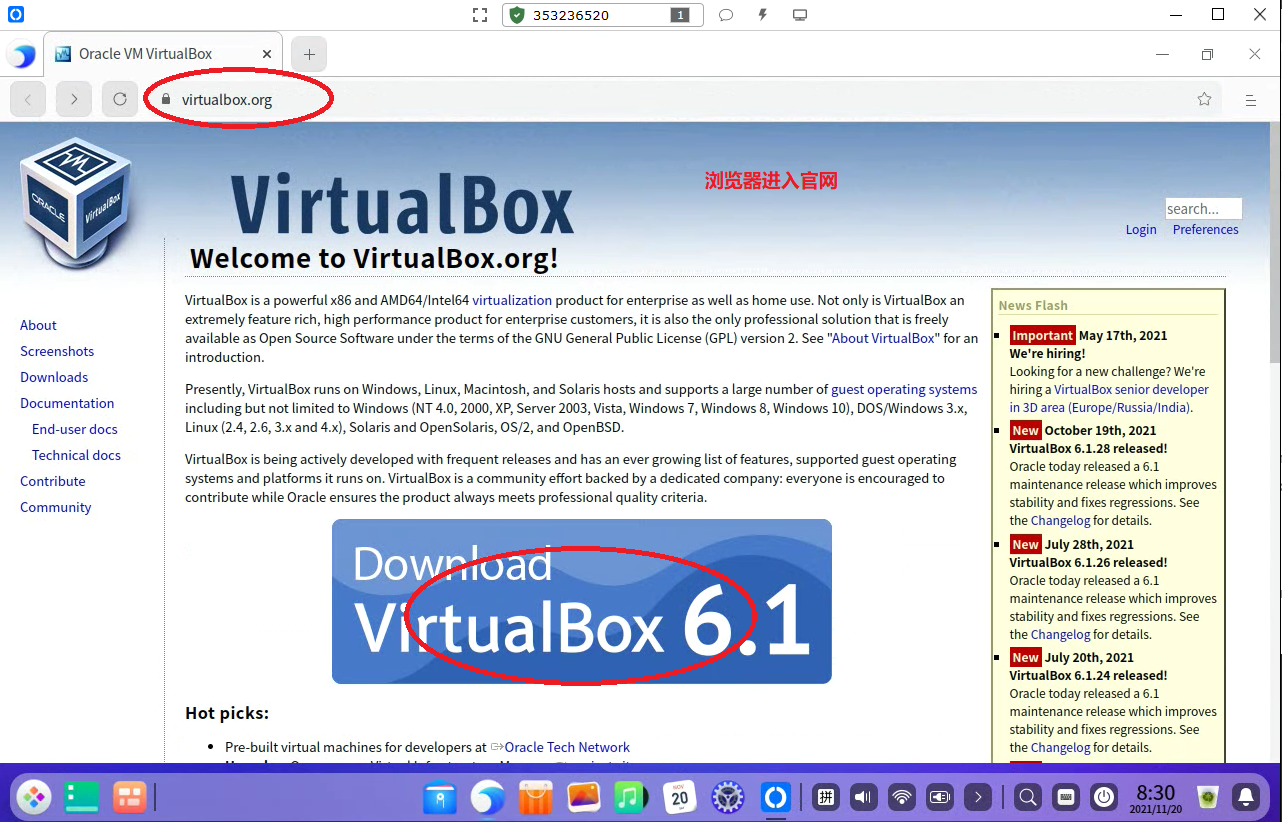The image size is (1282, 822).
Task: Click the green desktop icon in dock
Action: pyautogui.click(x=82, y=797)
